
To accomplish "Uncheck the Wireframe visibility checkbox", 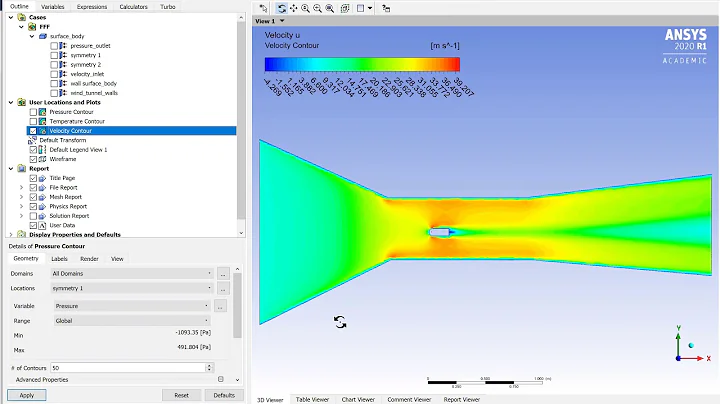I will pyautogui.click(x=33, y=159).
